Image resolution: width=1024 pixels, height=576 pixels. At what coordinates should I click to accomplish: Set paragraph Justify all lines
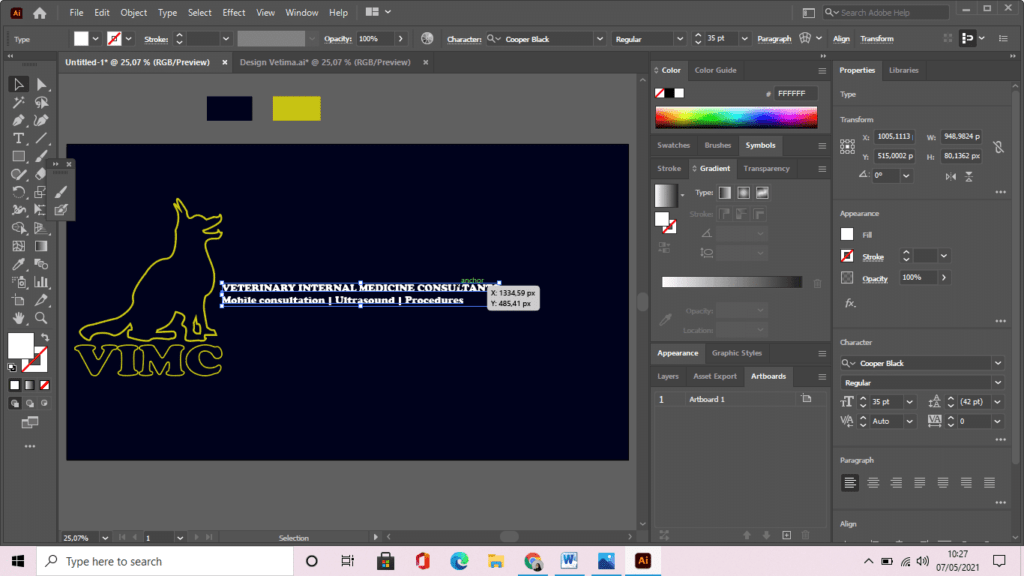point(989,483)
